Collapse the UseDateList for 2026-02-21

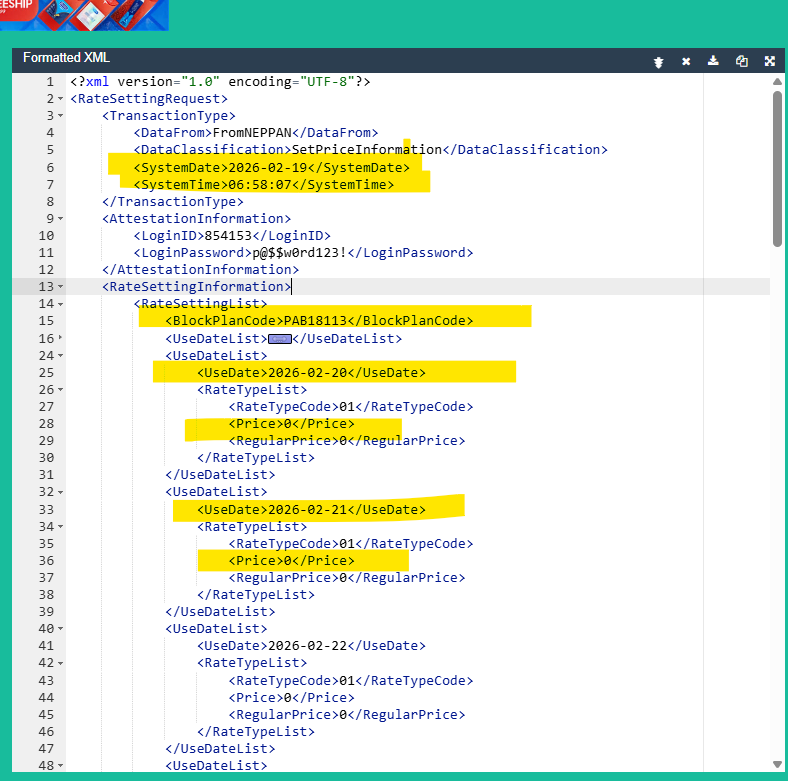coord(60,493)
